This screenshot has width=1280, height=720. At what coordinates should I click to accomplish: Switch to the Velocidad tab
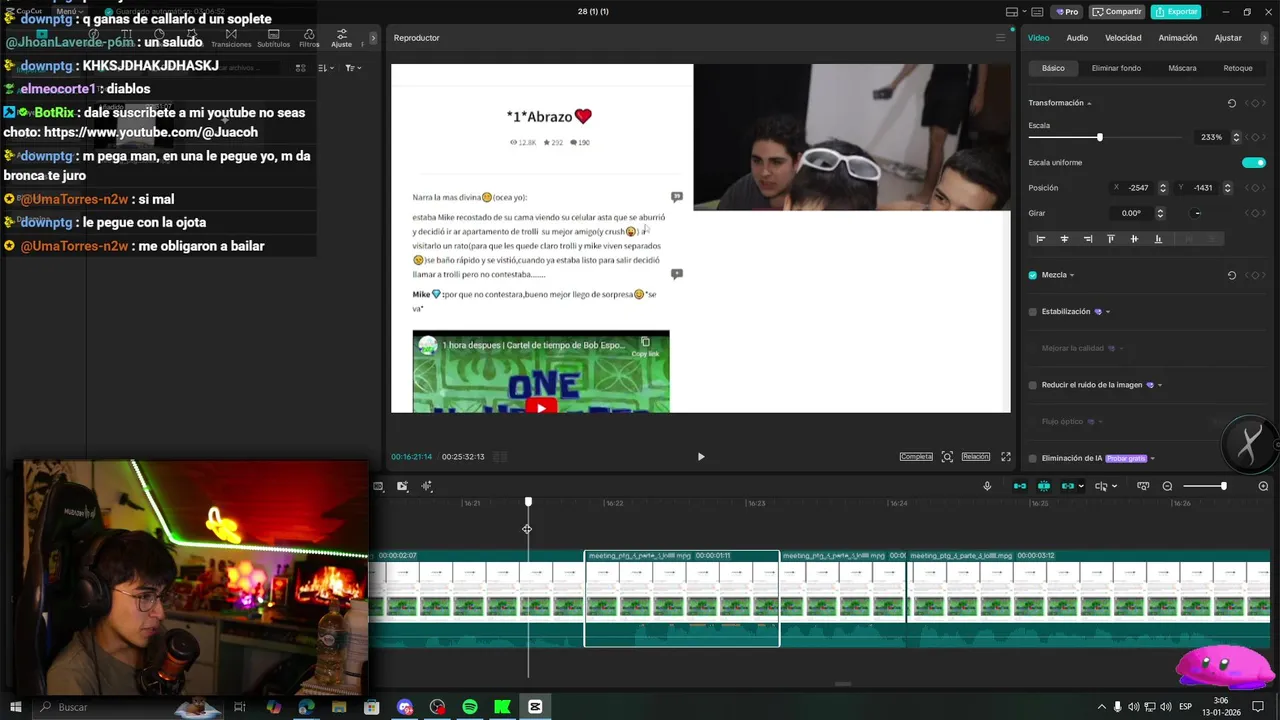tap(1123, 38)
